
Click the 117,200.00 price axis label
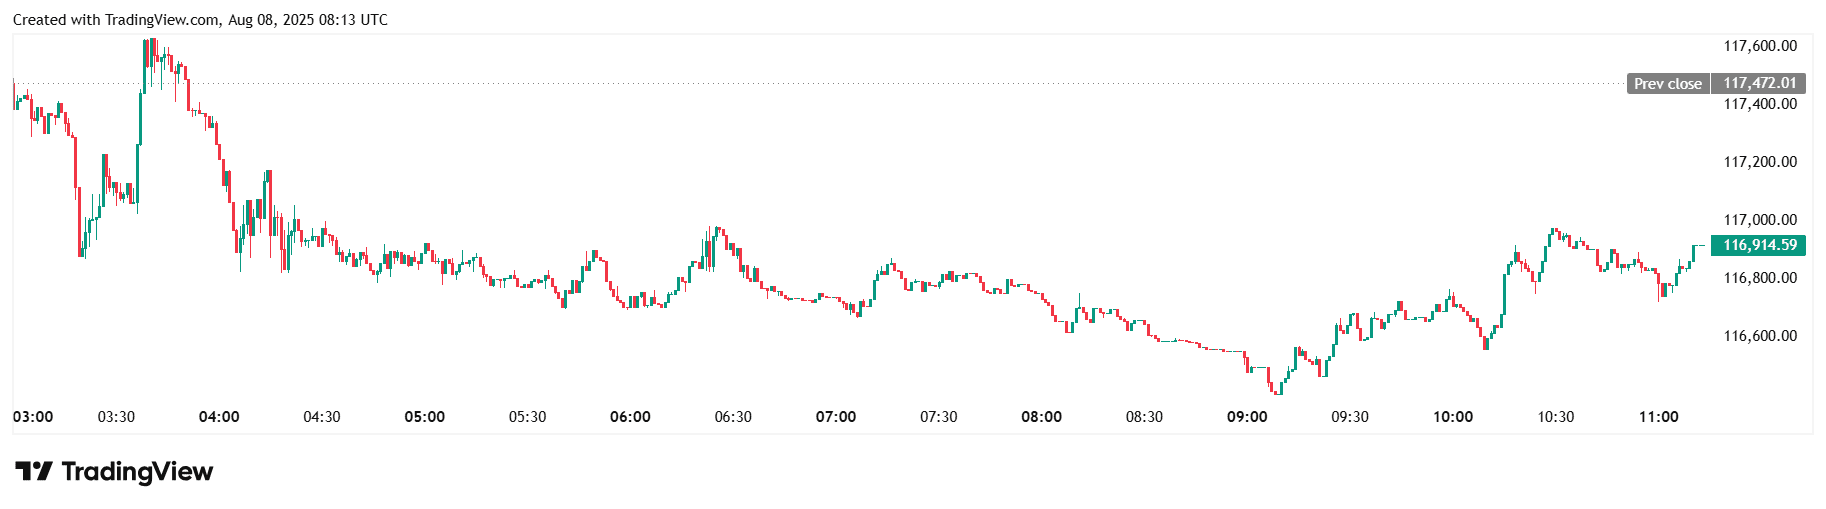point(1759,162)
